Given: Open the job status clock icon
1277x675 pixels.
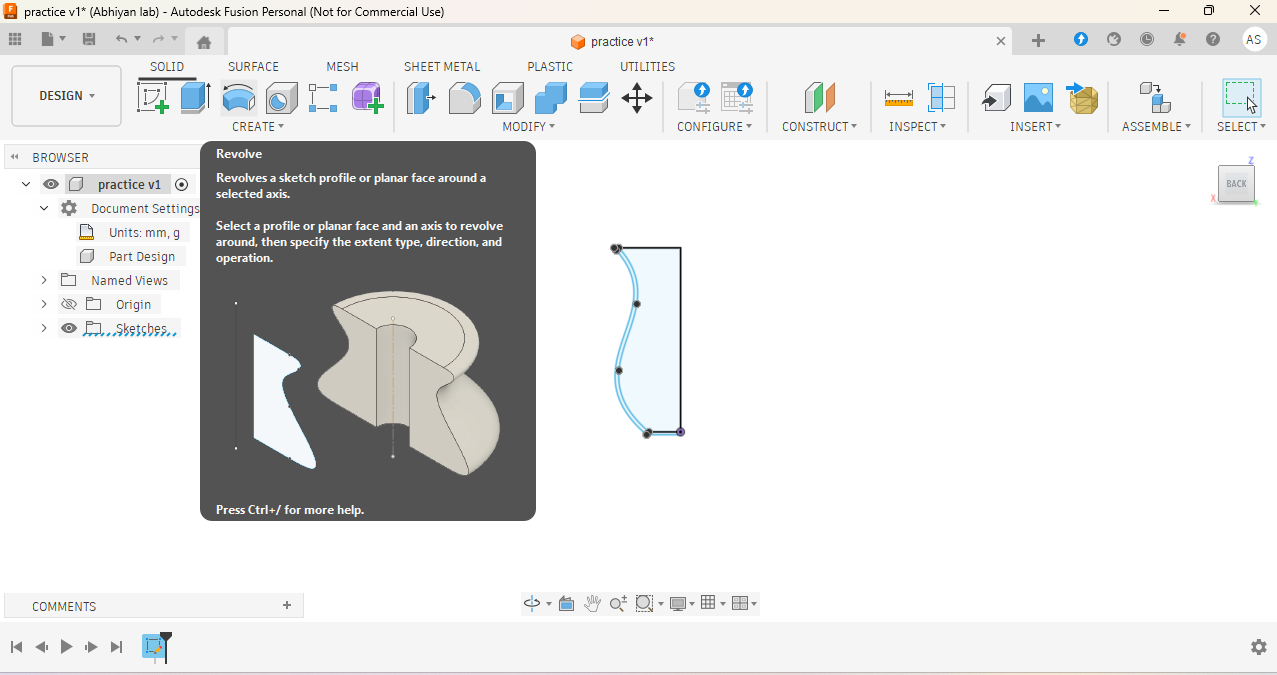Looking at the screenshot, I should [x=1147, y=40].
